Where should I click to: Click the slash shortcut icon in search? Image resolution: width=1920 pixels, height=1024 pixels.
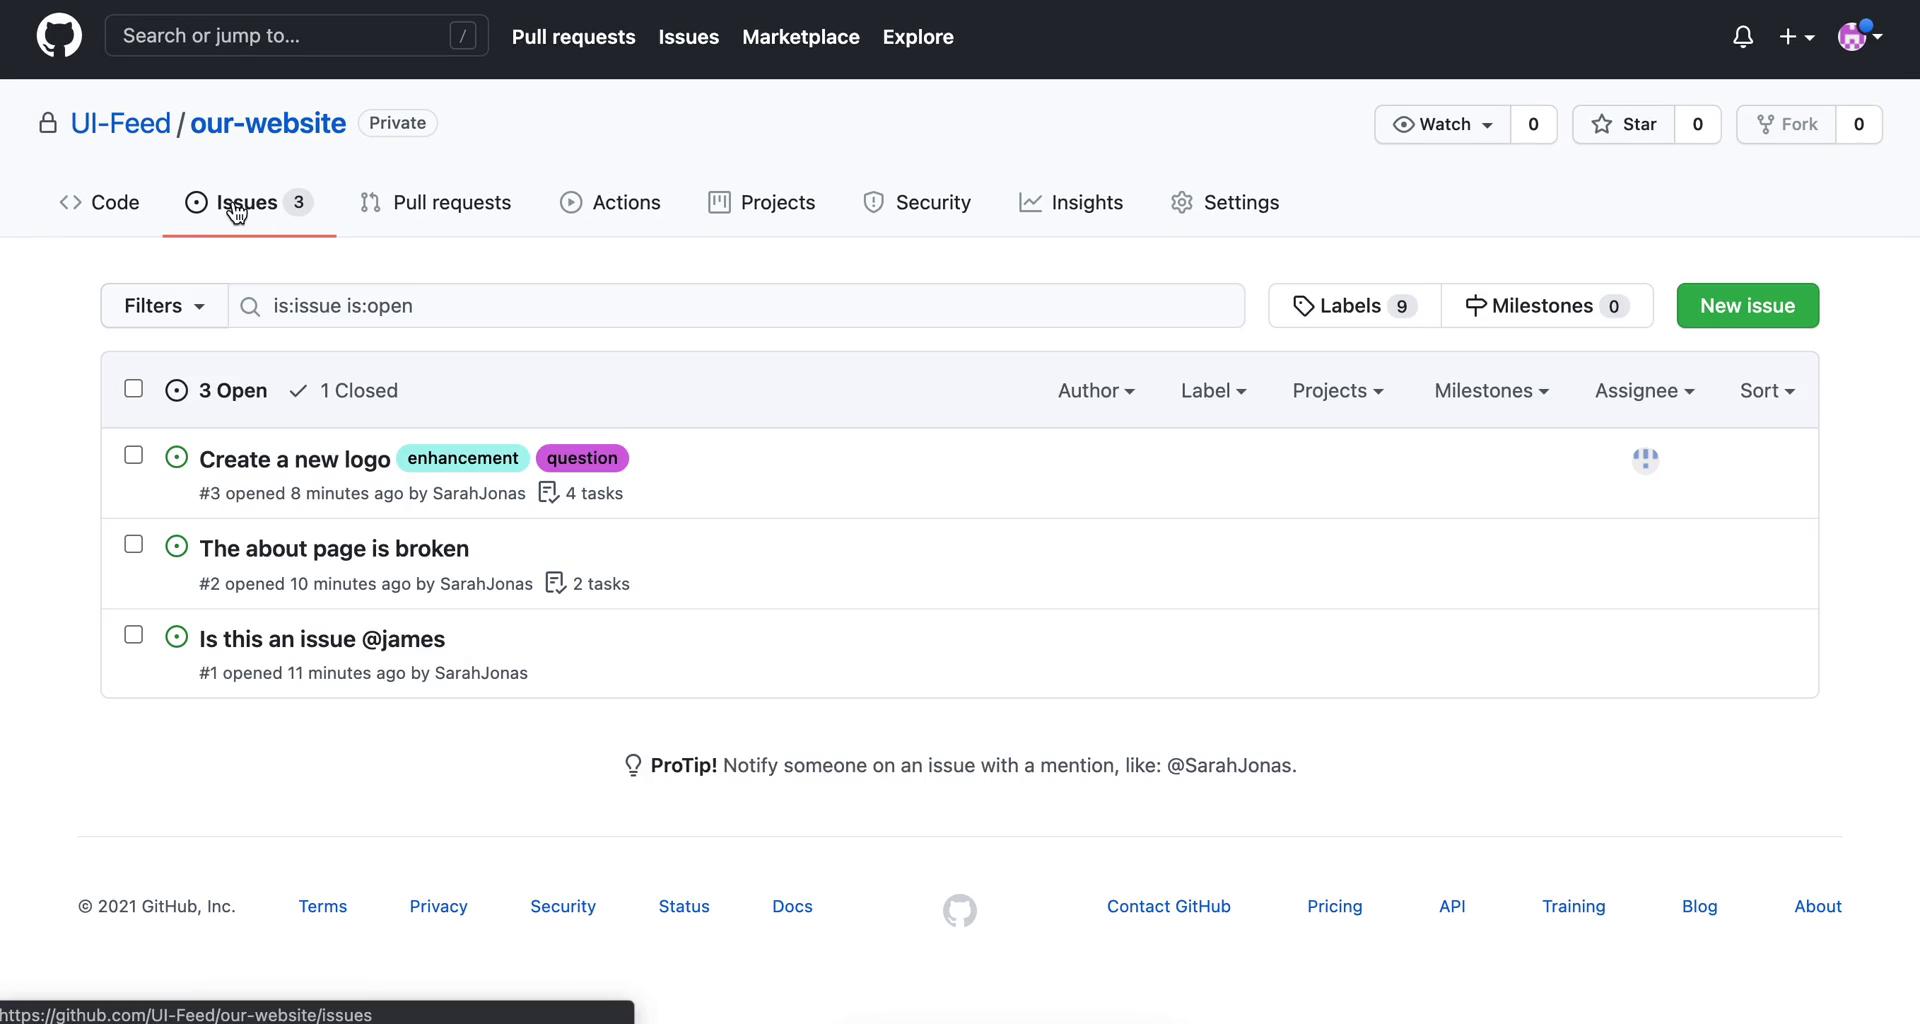[462, 36]
